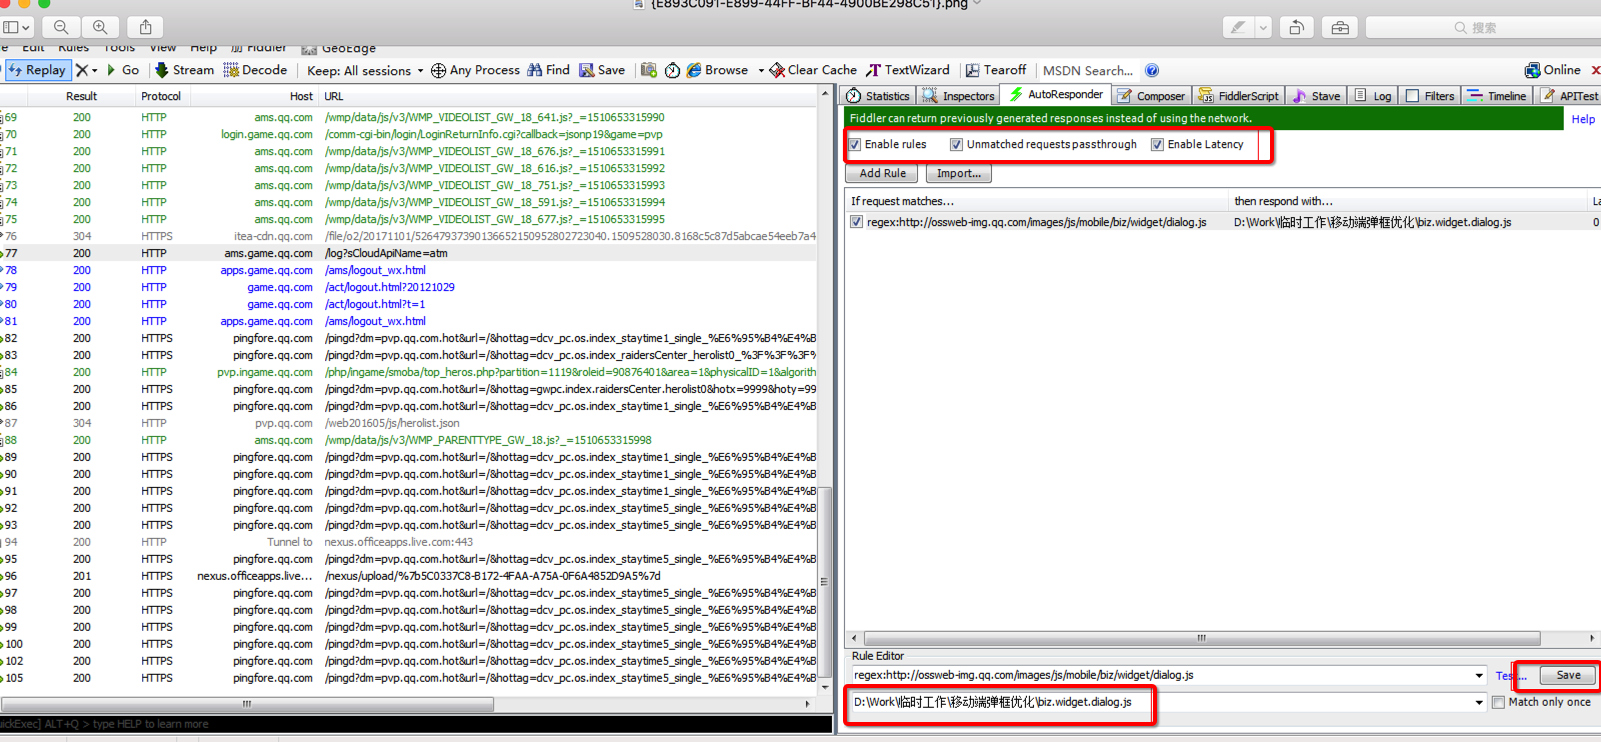Image resolution: width=1601 pixels, height=742 pixels.
Task: Toggle the Decode toolbar option
Action: tap(255, 70)
